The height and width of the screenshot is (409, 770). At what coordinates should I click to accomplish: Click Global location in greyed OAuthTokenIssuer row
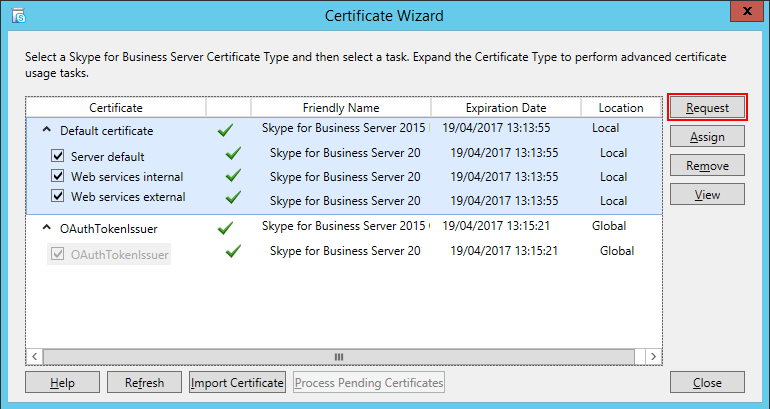617,251
